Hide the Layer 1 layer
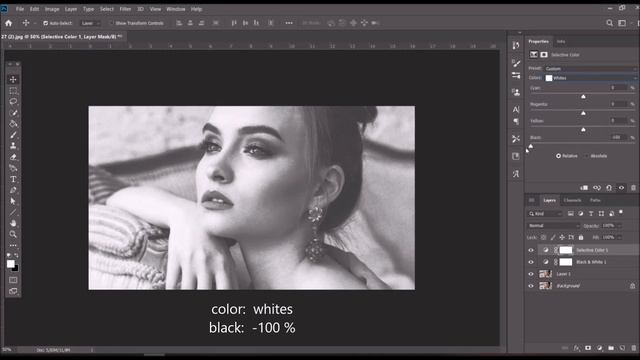The height and width of the screenshot is (360, 640). (531, 274)
